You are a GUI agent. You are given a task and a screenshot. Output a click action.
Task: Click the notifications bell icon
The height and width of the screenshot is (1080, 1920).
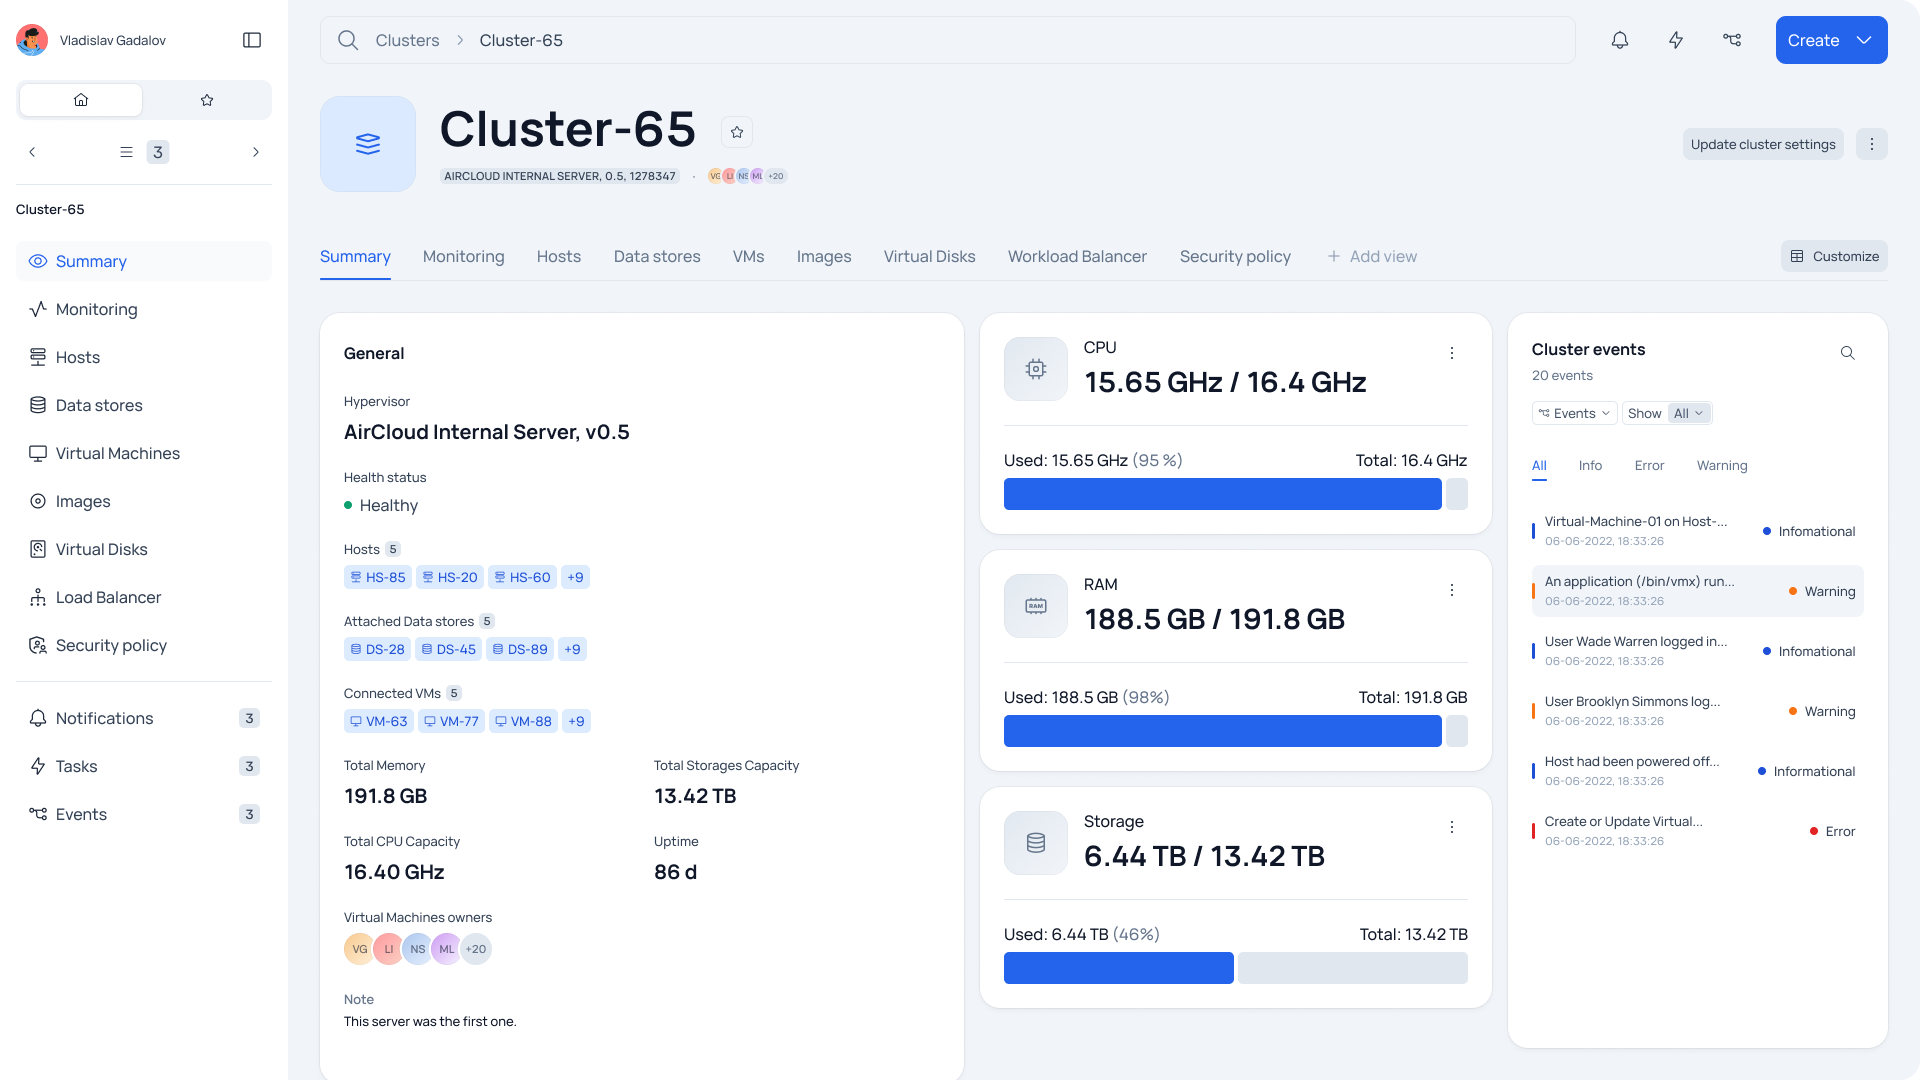[x=1620, y=40]
